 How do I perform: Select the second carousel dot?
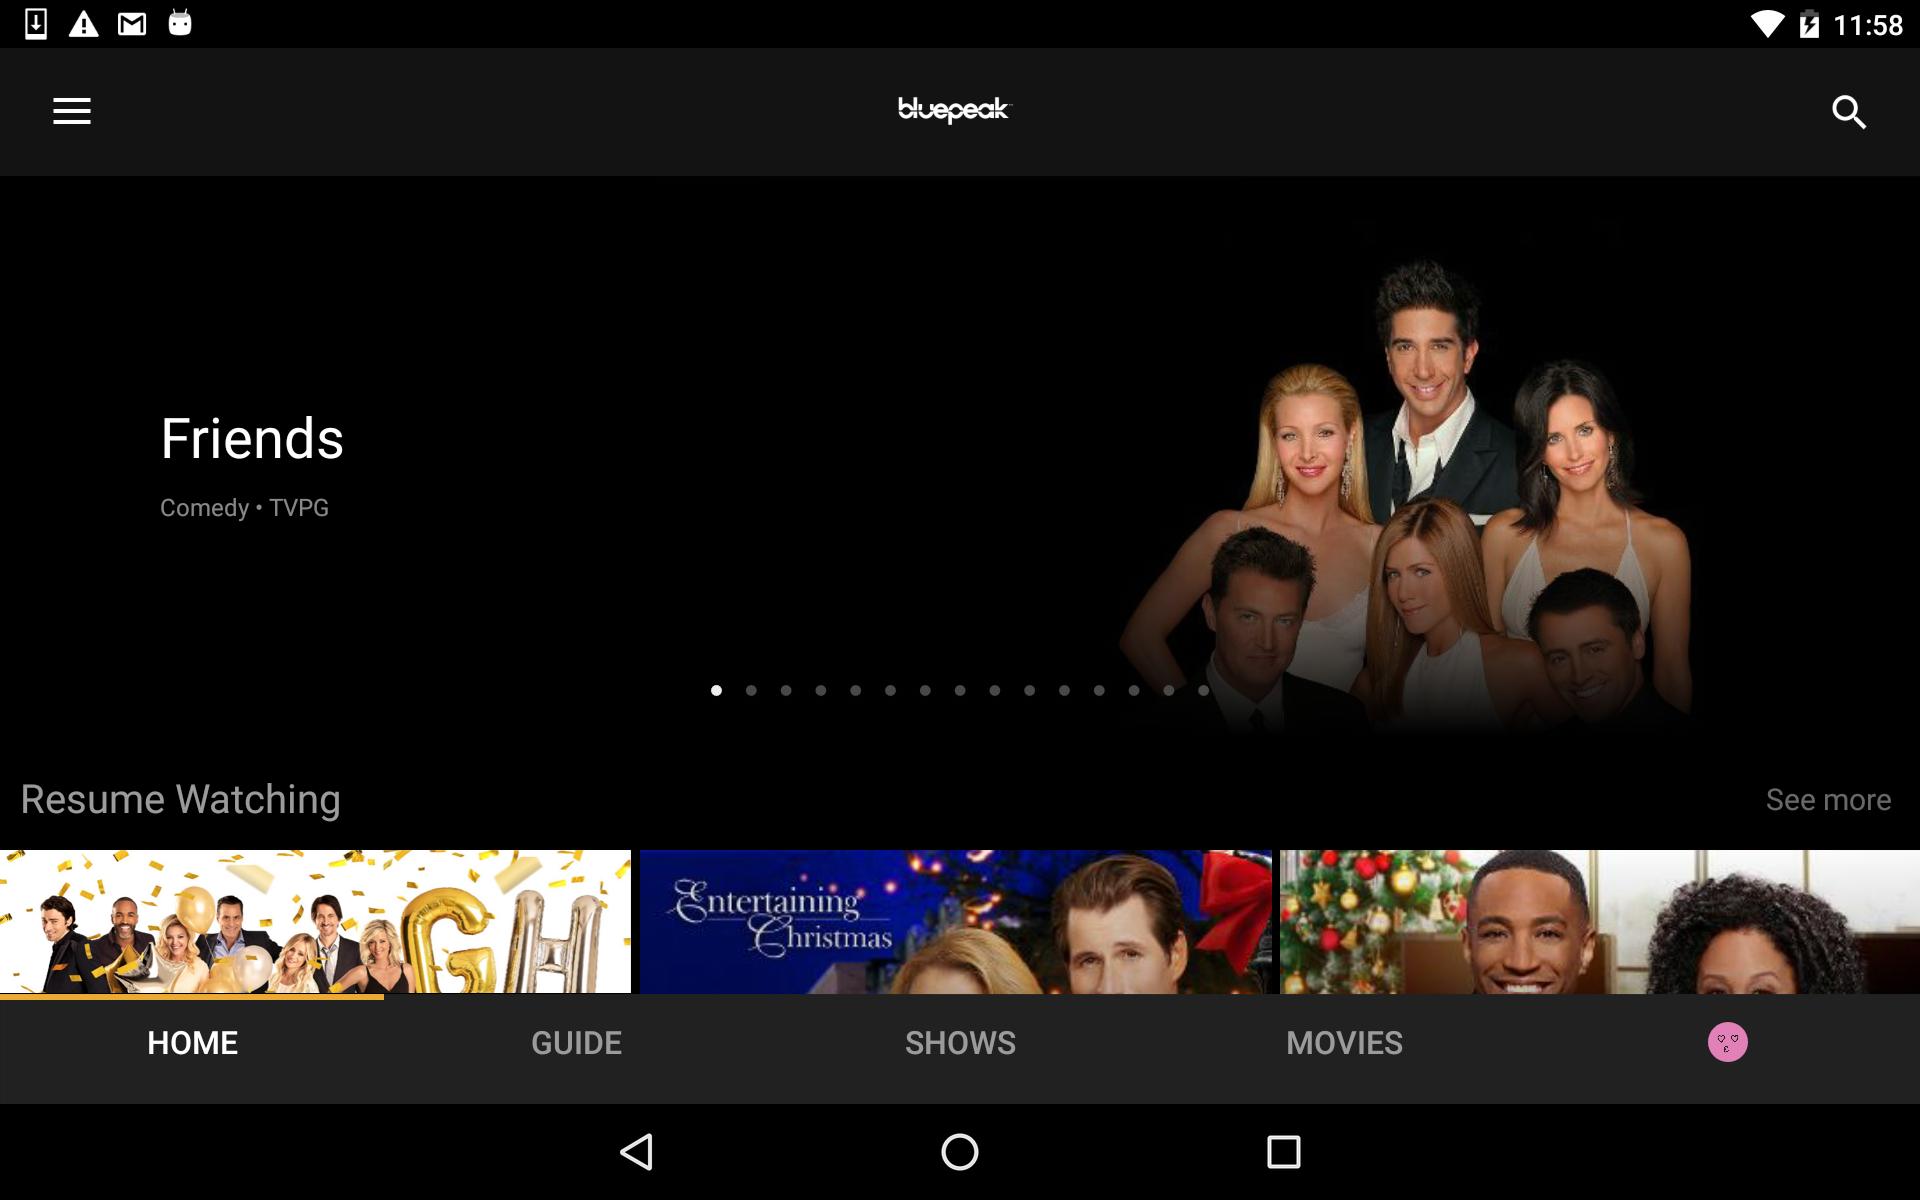(x=751, y=690)
